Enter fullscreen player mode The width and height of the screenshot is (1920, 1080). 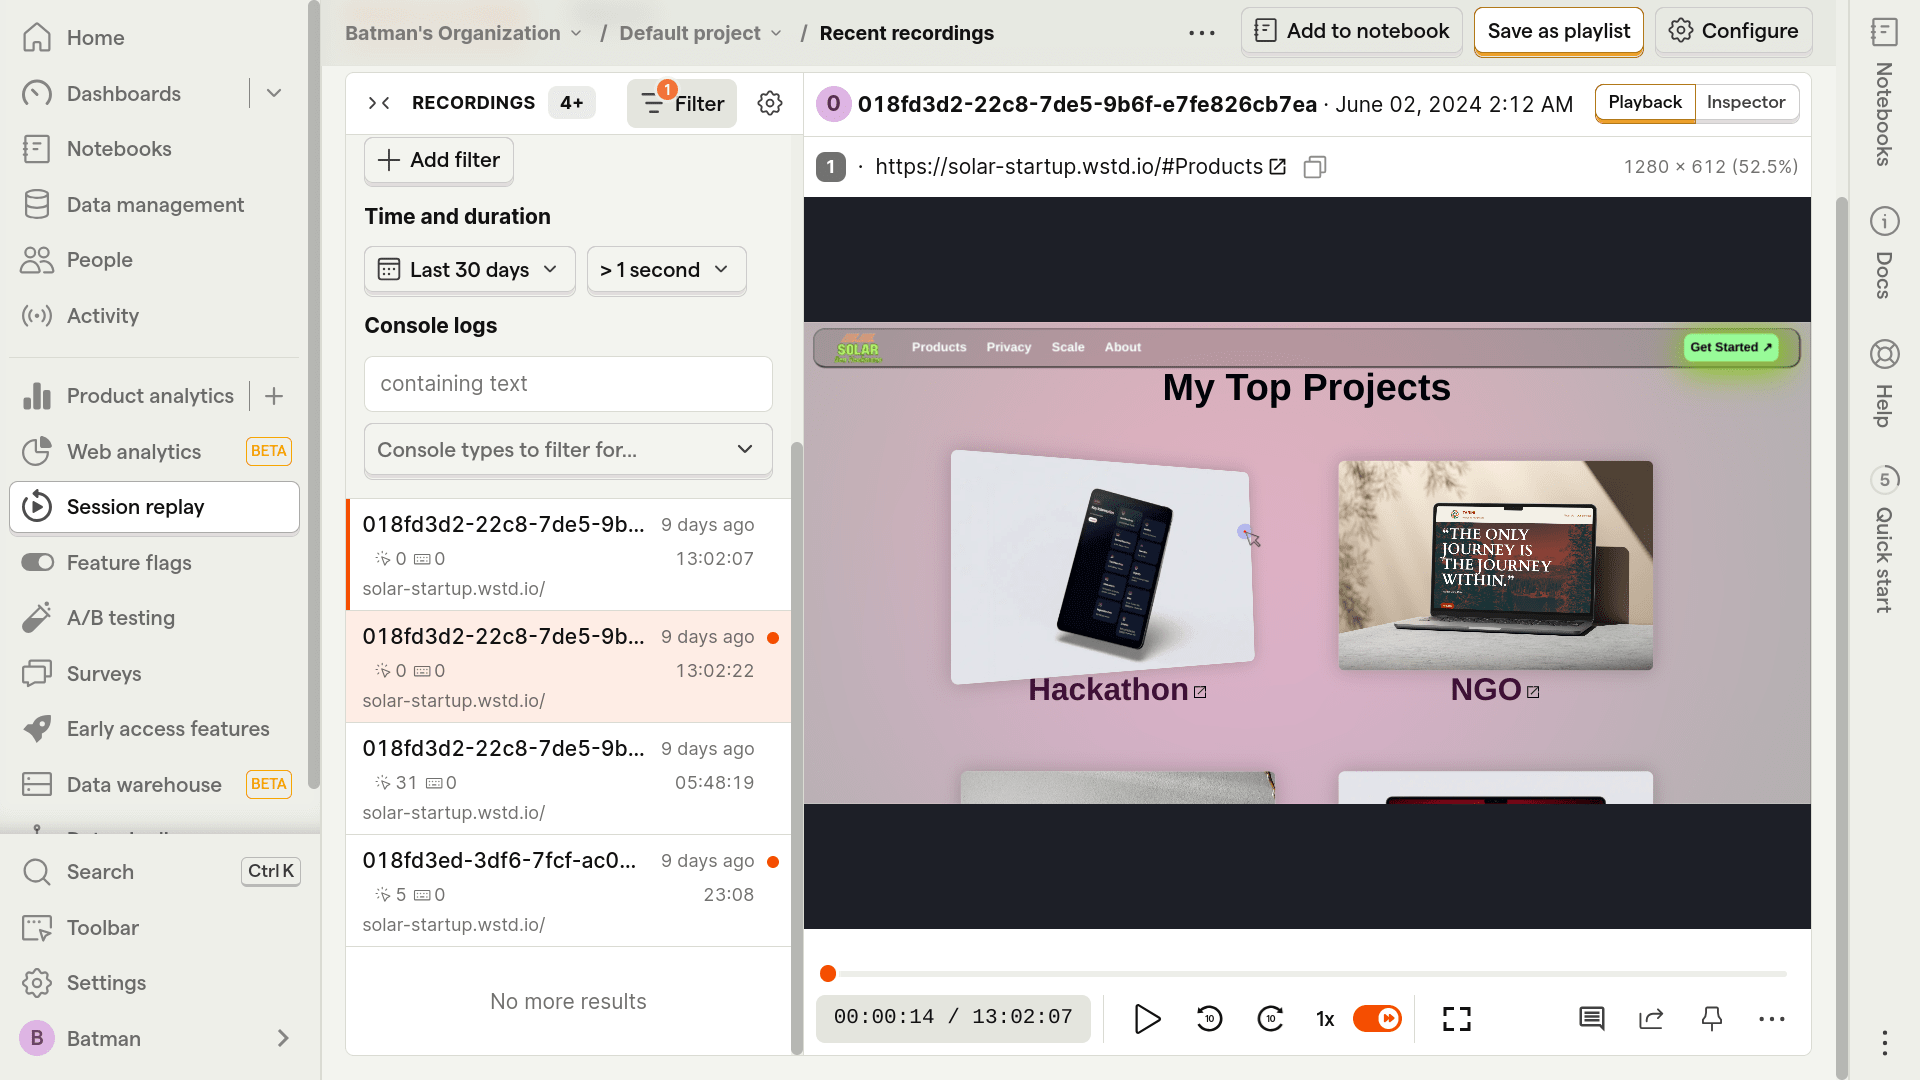(x=1457, y=1019)
